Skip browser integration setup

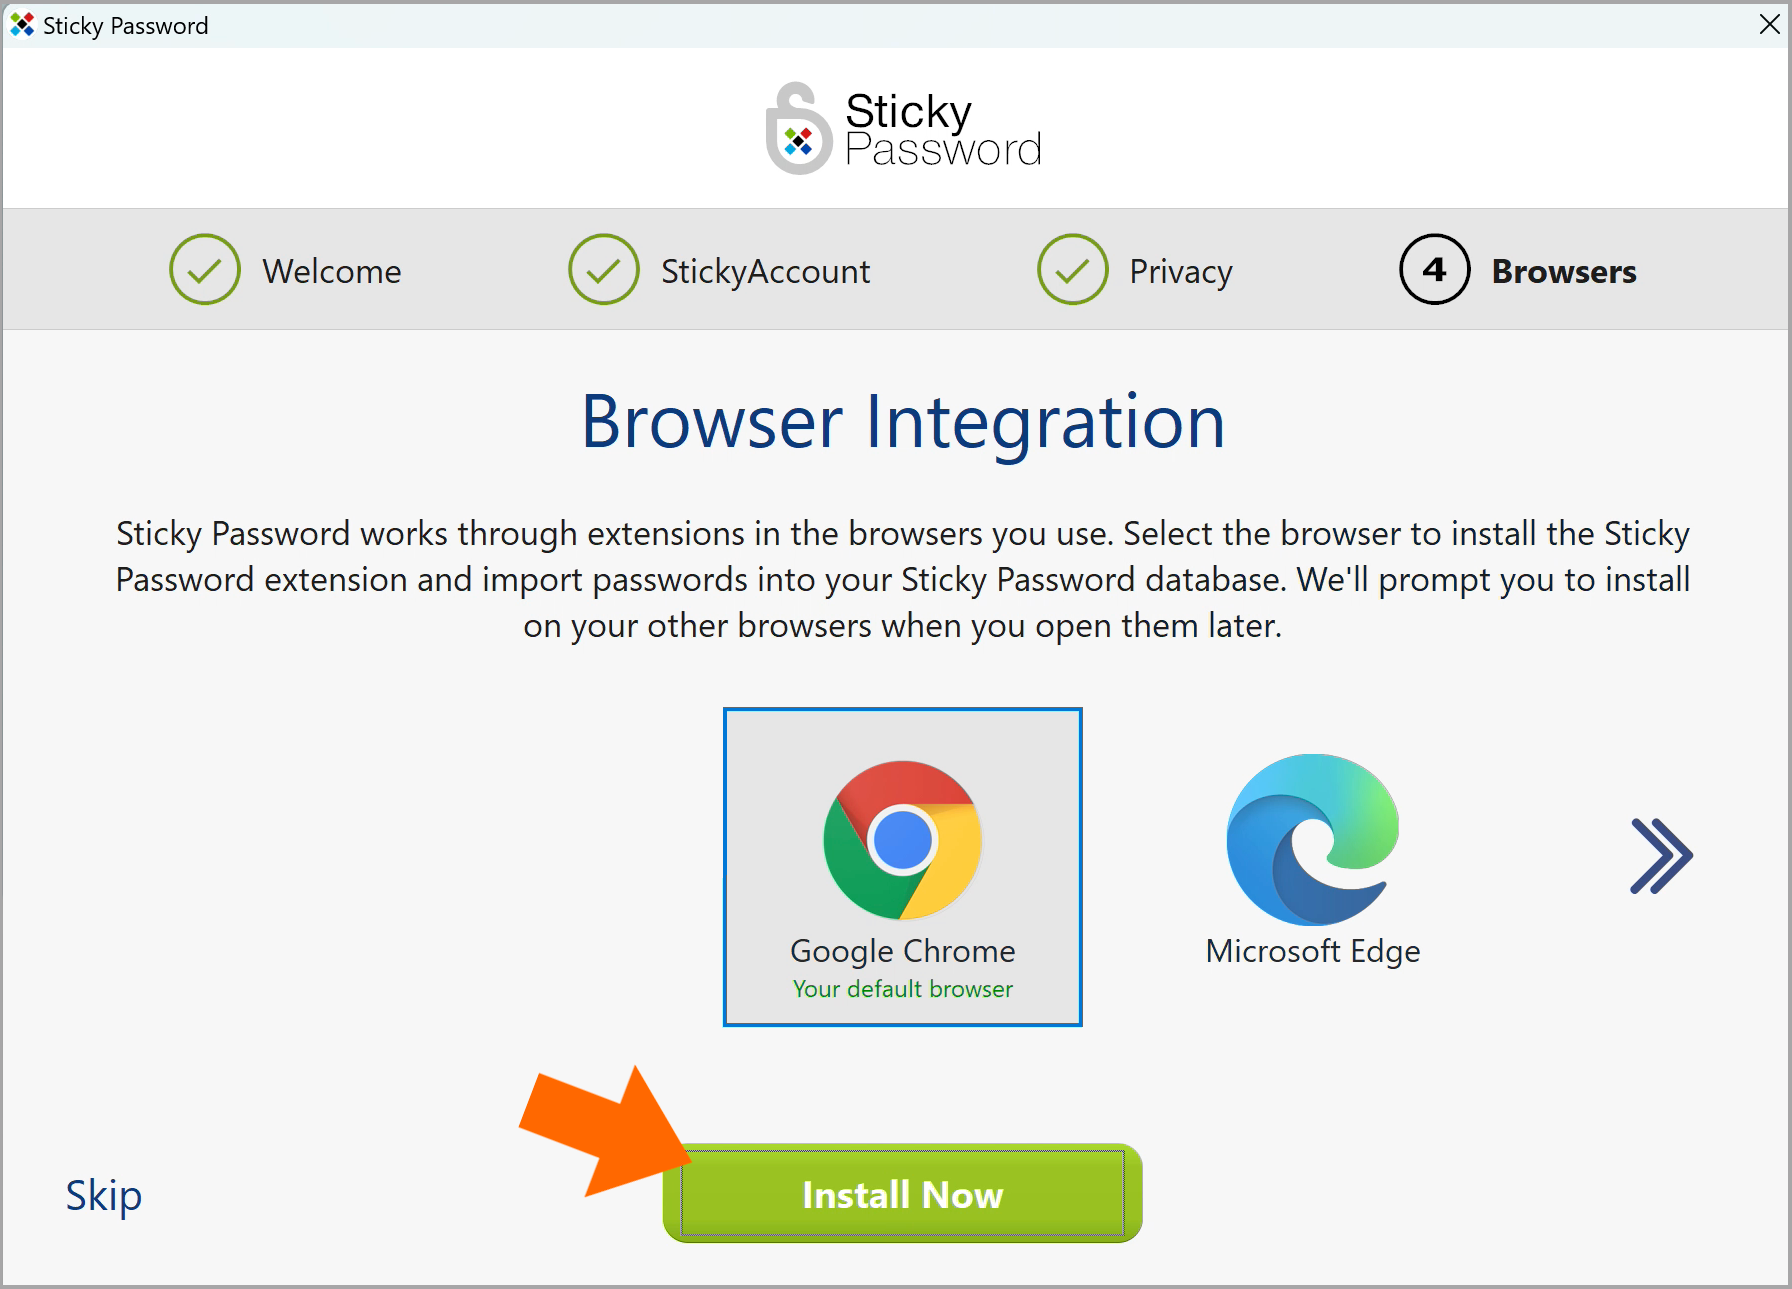104,1195
